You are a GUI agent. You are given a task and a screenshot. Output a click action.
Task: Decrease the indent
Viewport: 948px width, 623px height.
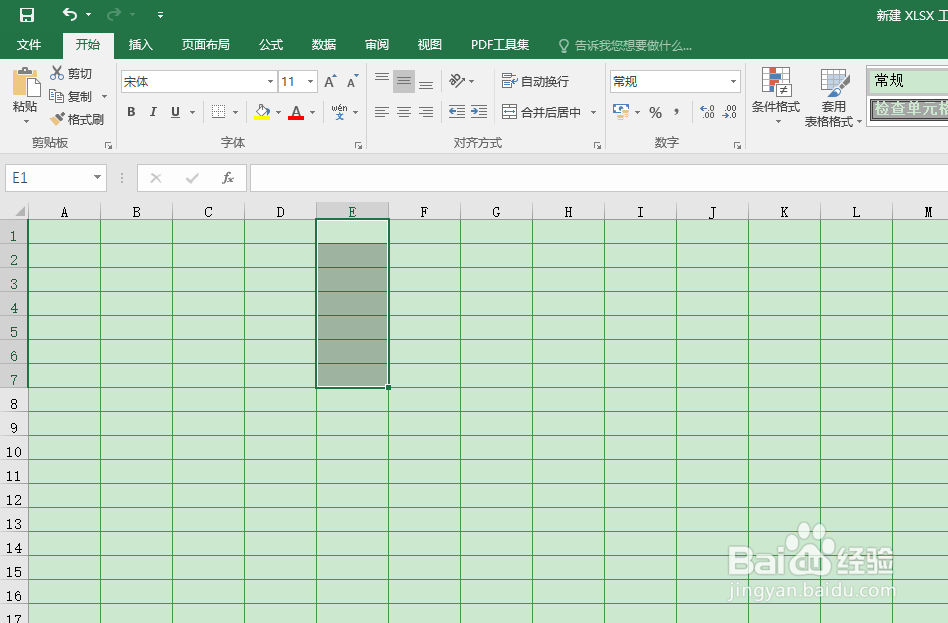click(456, 112)
